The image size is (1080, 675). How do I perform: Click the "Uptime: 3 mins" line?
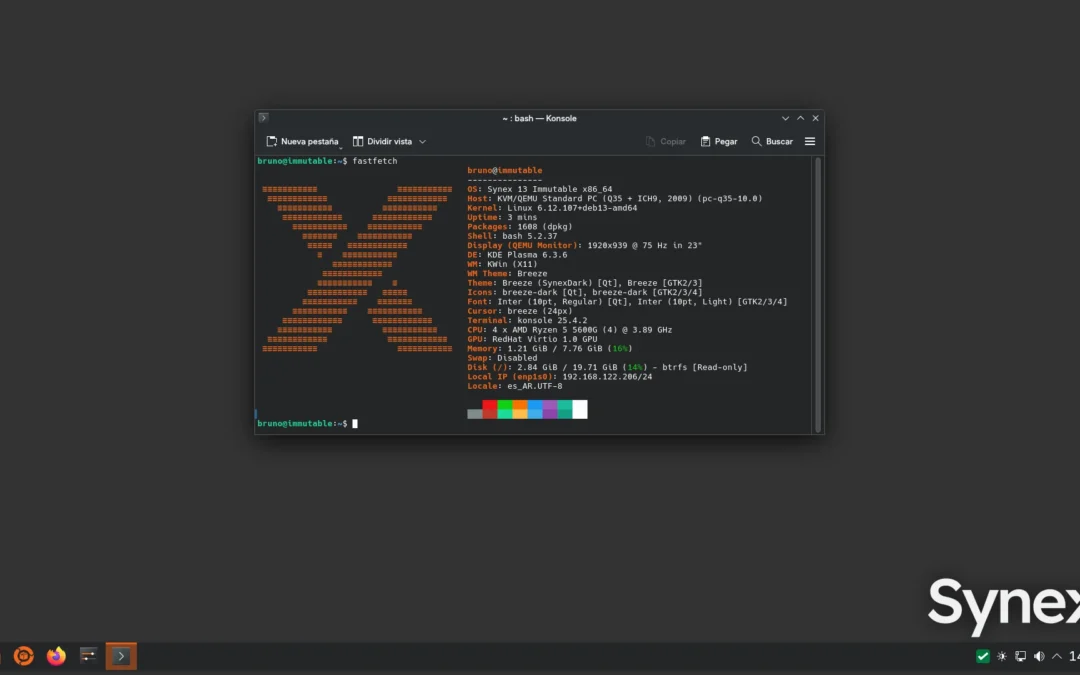tap(502, 217)
